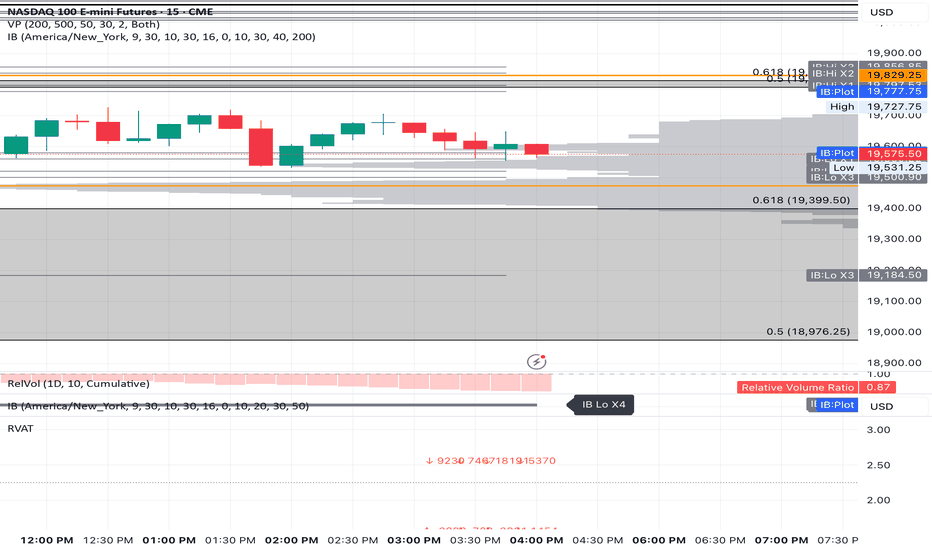Click the 12:00 PM time axis label
The width and height of the screenshot is (932, 550).
point(46,540)
